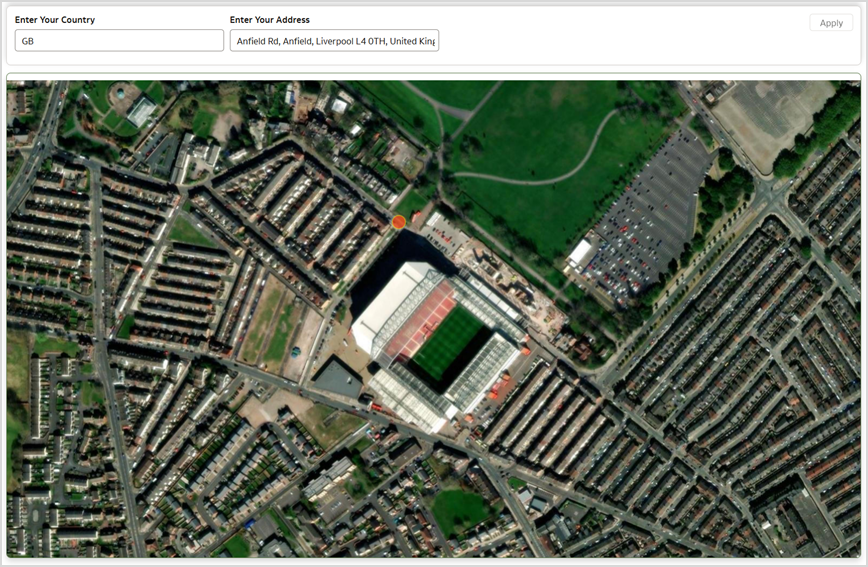Focus the Enter Your Country input field

click(x=119, y=40)
